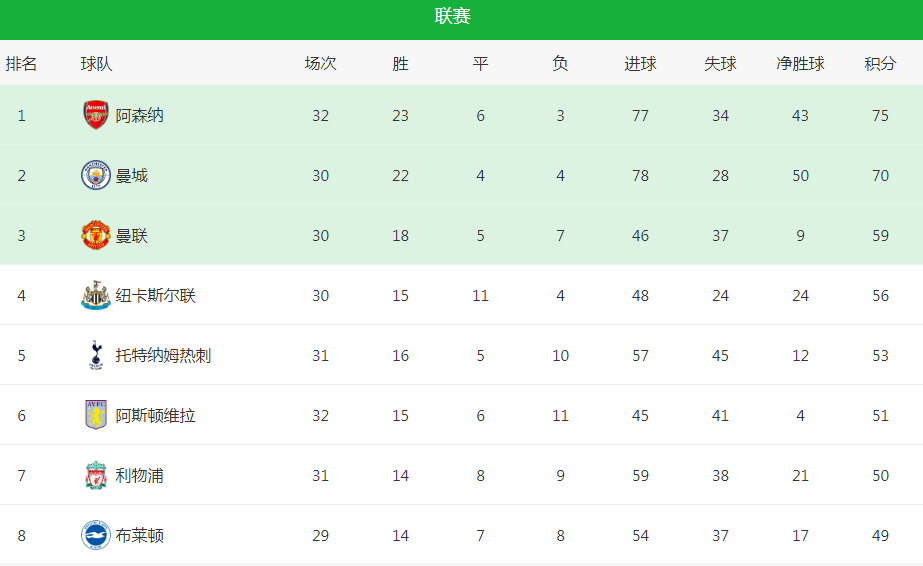923x566 pixels.
Task: Select the 联赛 tab header
Action: tap(452, 16)
